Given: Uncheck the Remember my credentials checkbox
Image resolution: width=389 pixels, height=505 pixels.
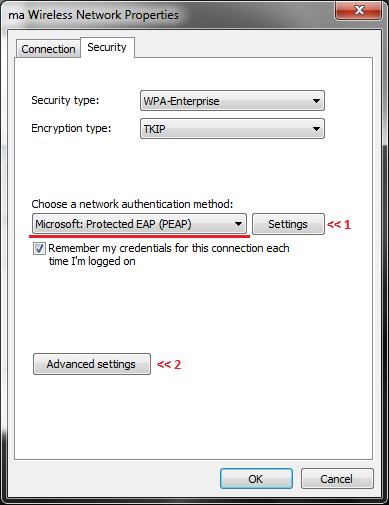Looking at the screenshot, I should [39, 249].
